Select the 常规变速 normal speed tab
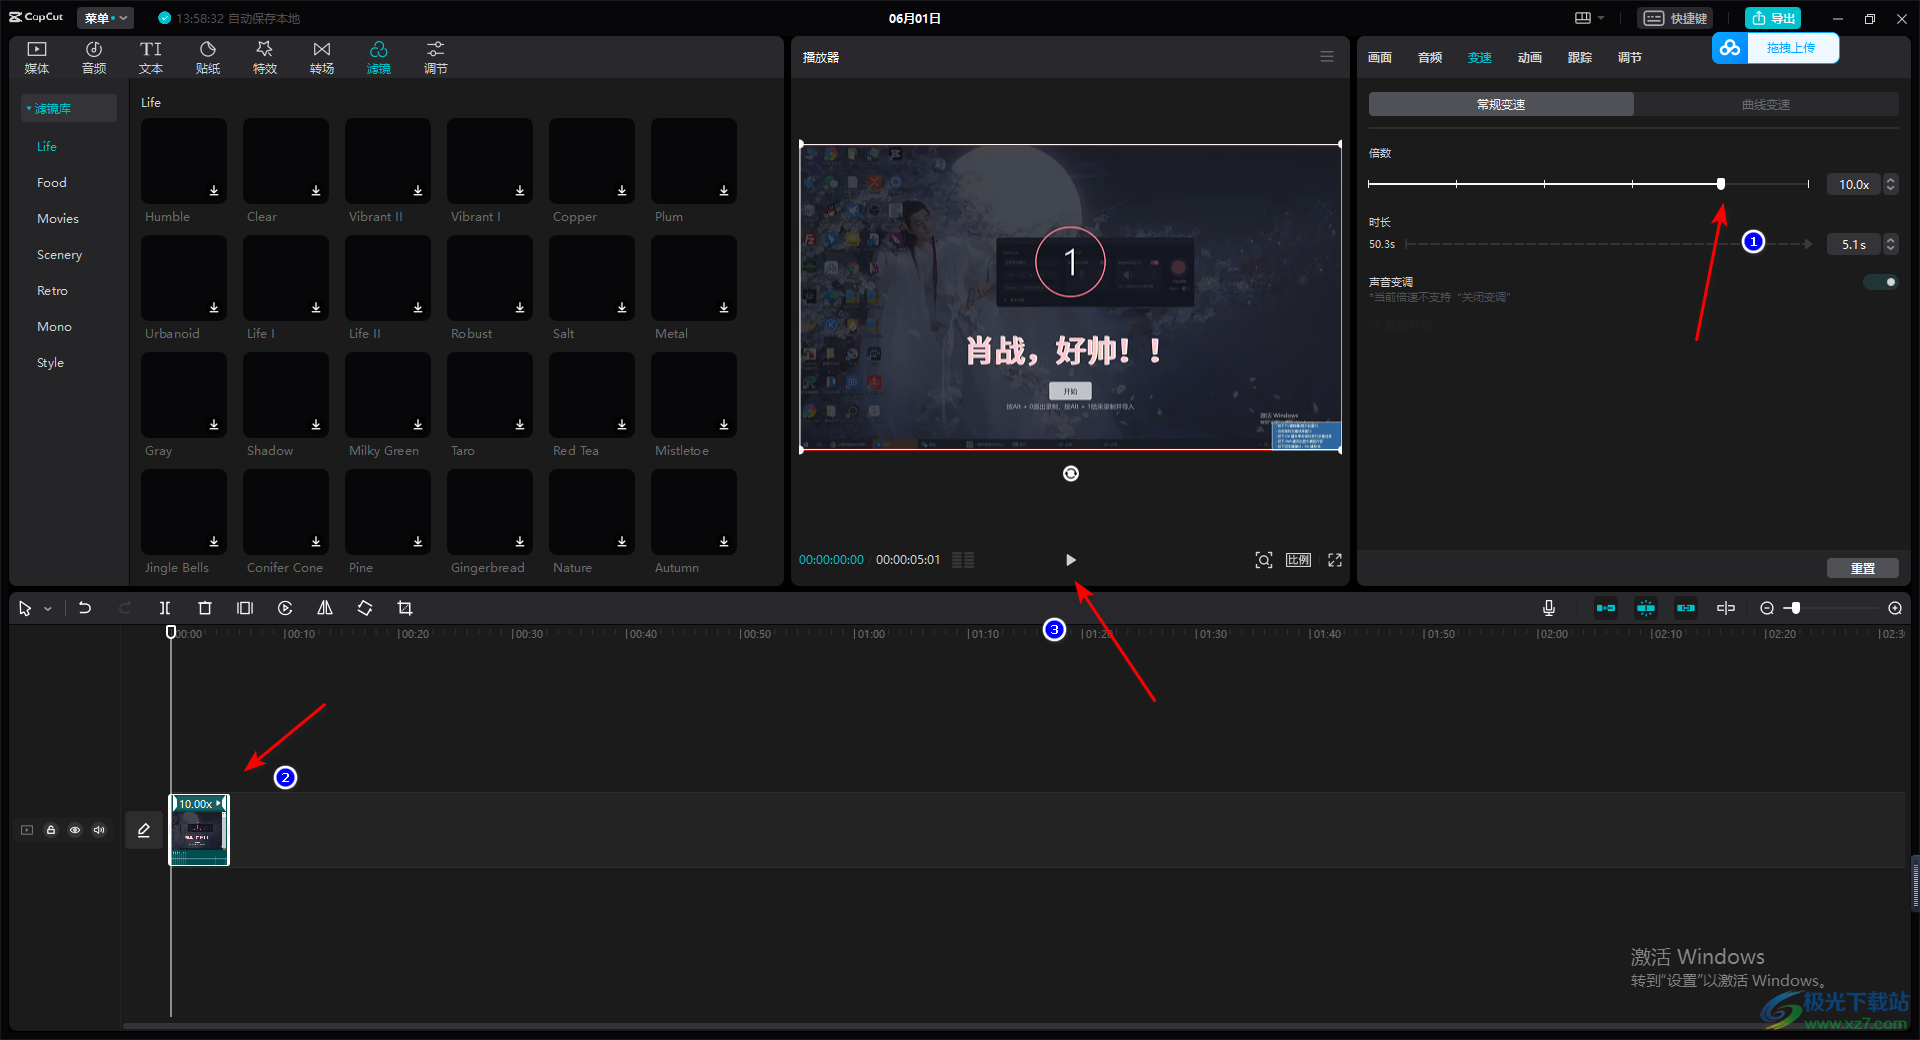 1501,104
